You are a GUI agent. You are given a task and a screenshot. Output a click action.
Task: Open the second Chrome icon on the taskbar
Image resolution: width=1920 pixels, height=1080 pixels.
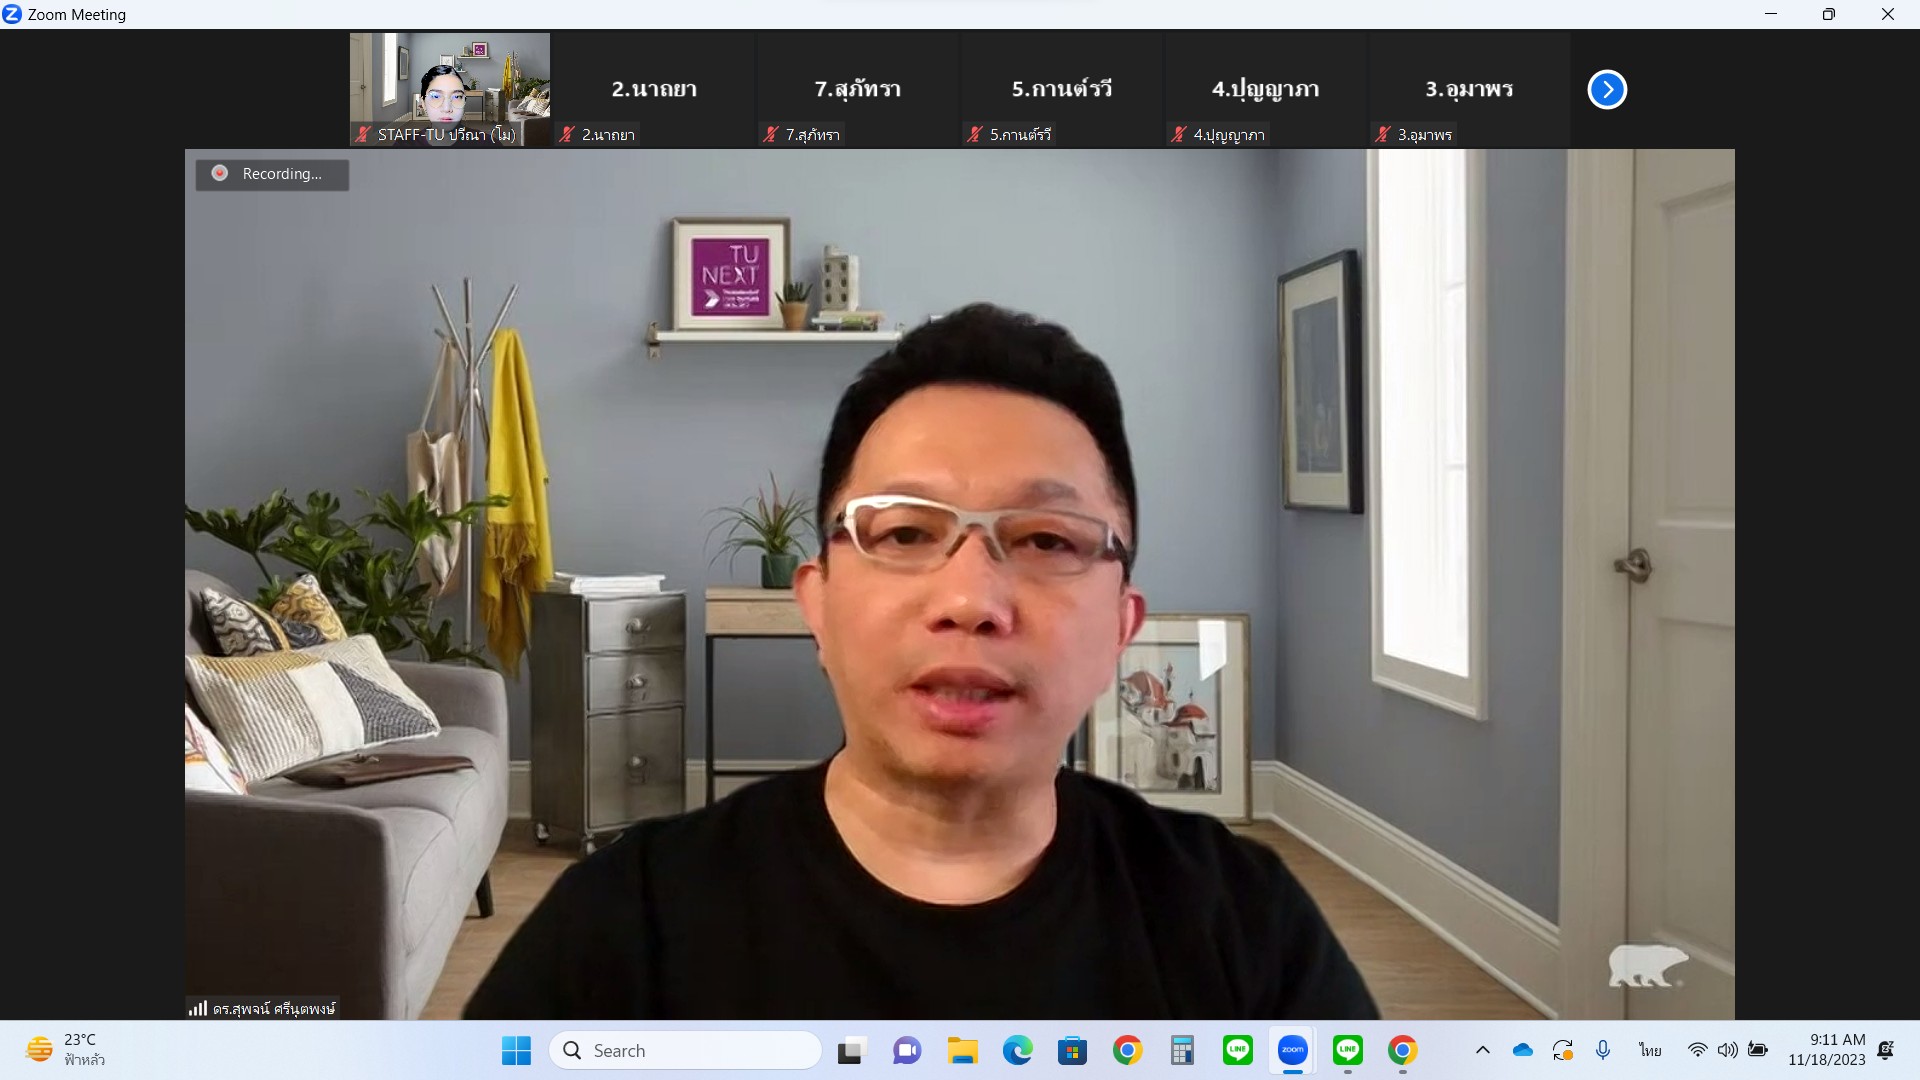point(1403,1051)
